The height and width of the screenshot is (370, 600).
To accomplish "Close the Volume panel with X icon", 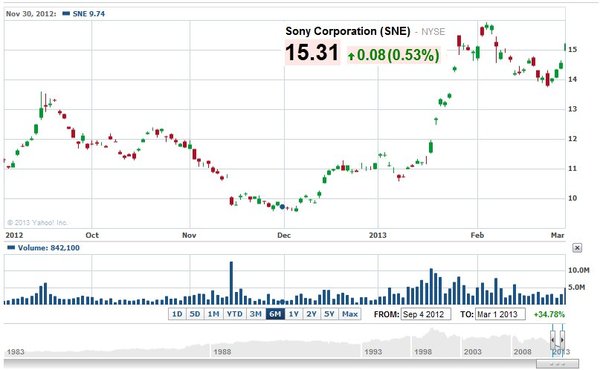I will pos(577,248).
